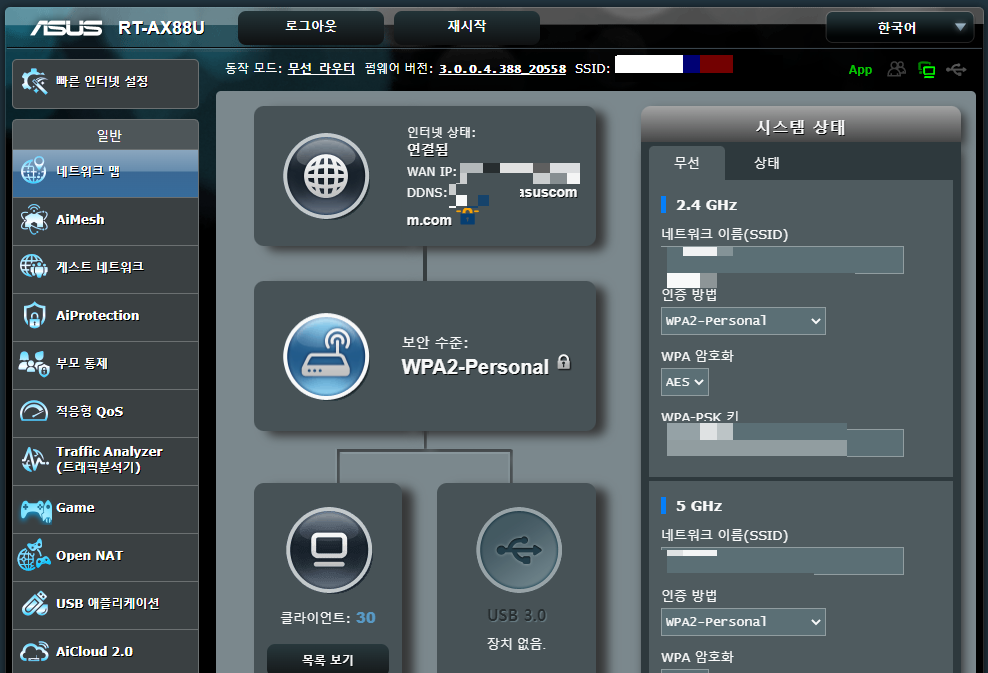The height and width of the screenshot is (673, 988).
Task: Click the green App link
Action: tap(860, 70)
